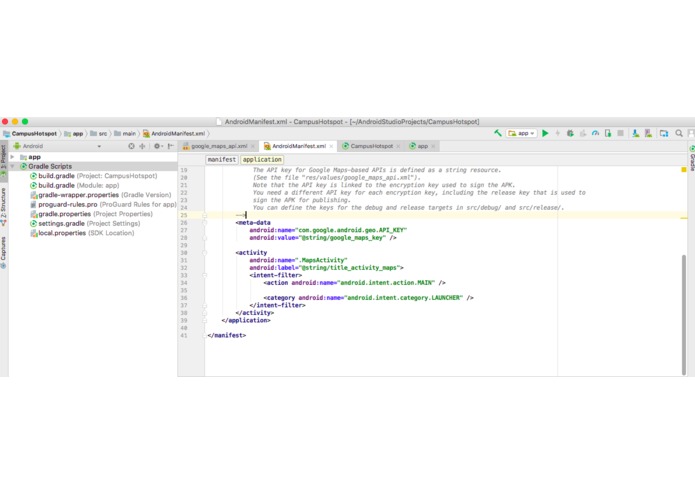Open the Project panel gear settings

158,146
